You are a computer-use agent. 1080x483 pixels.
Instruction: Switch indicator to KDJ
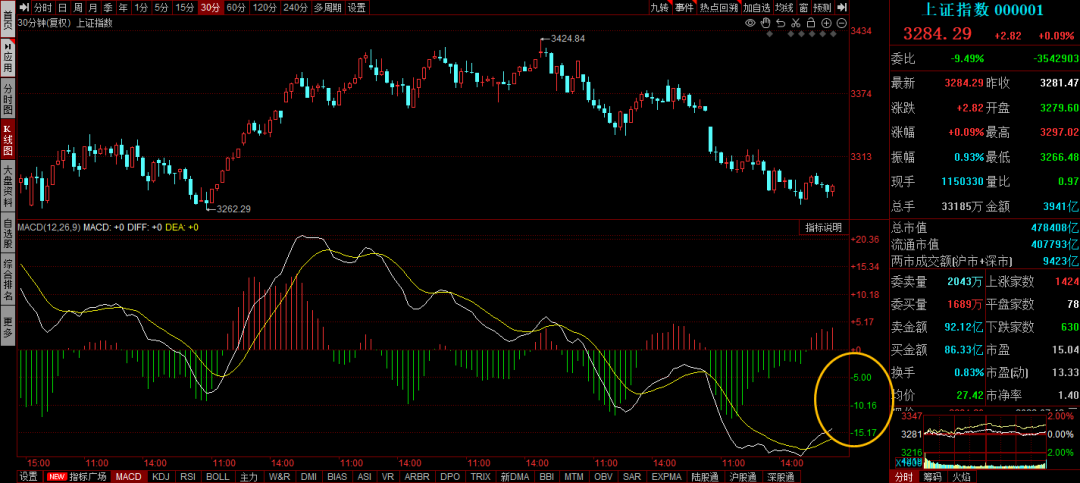[161, 477]
